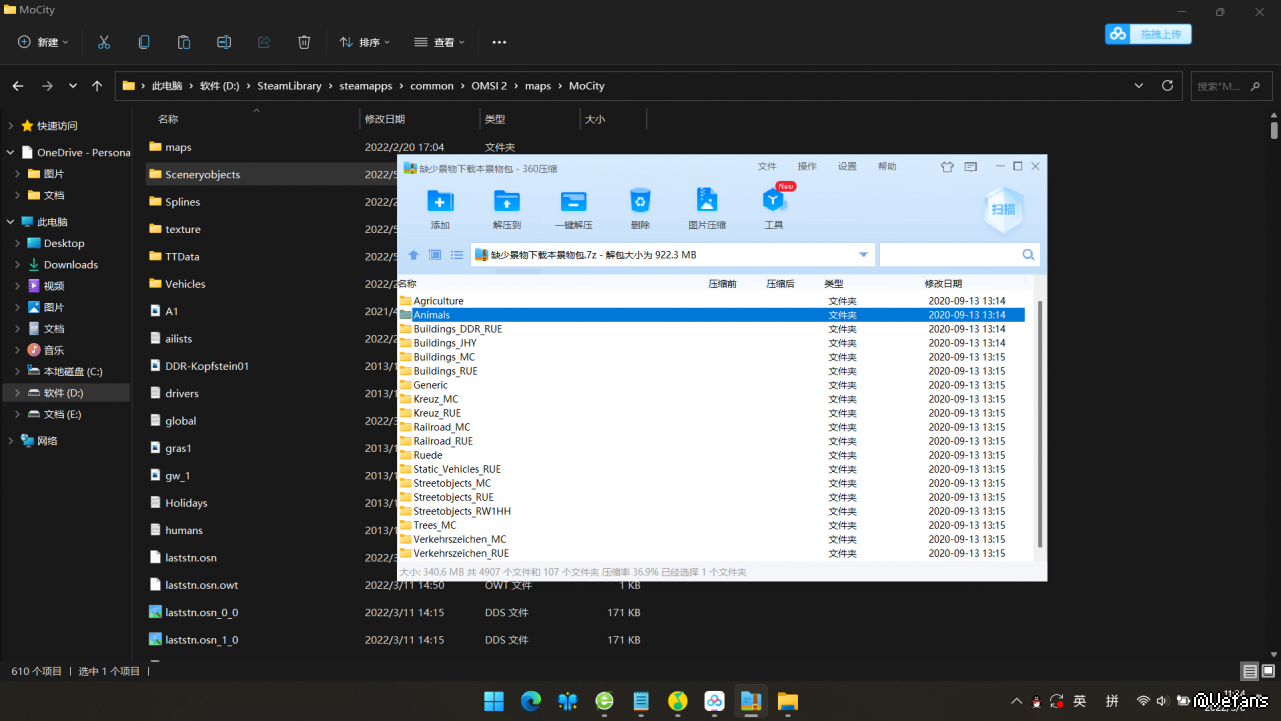The image size is (1281, 721).
Task: Select the Buildings_DDR_RUE folder in archive
Action: tap(457, 329)
